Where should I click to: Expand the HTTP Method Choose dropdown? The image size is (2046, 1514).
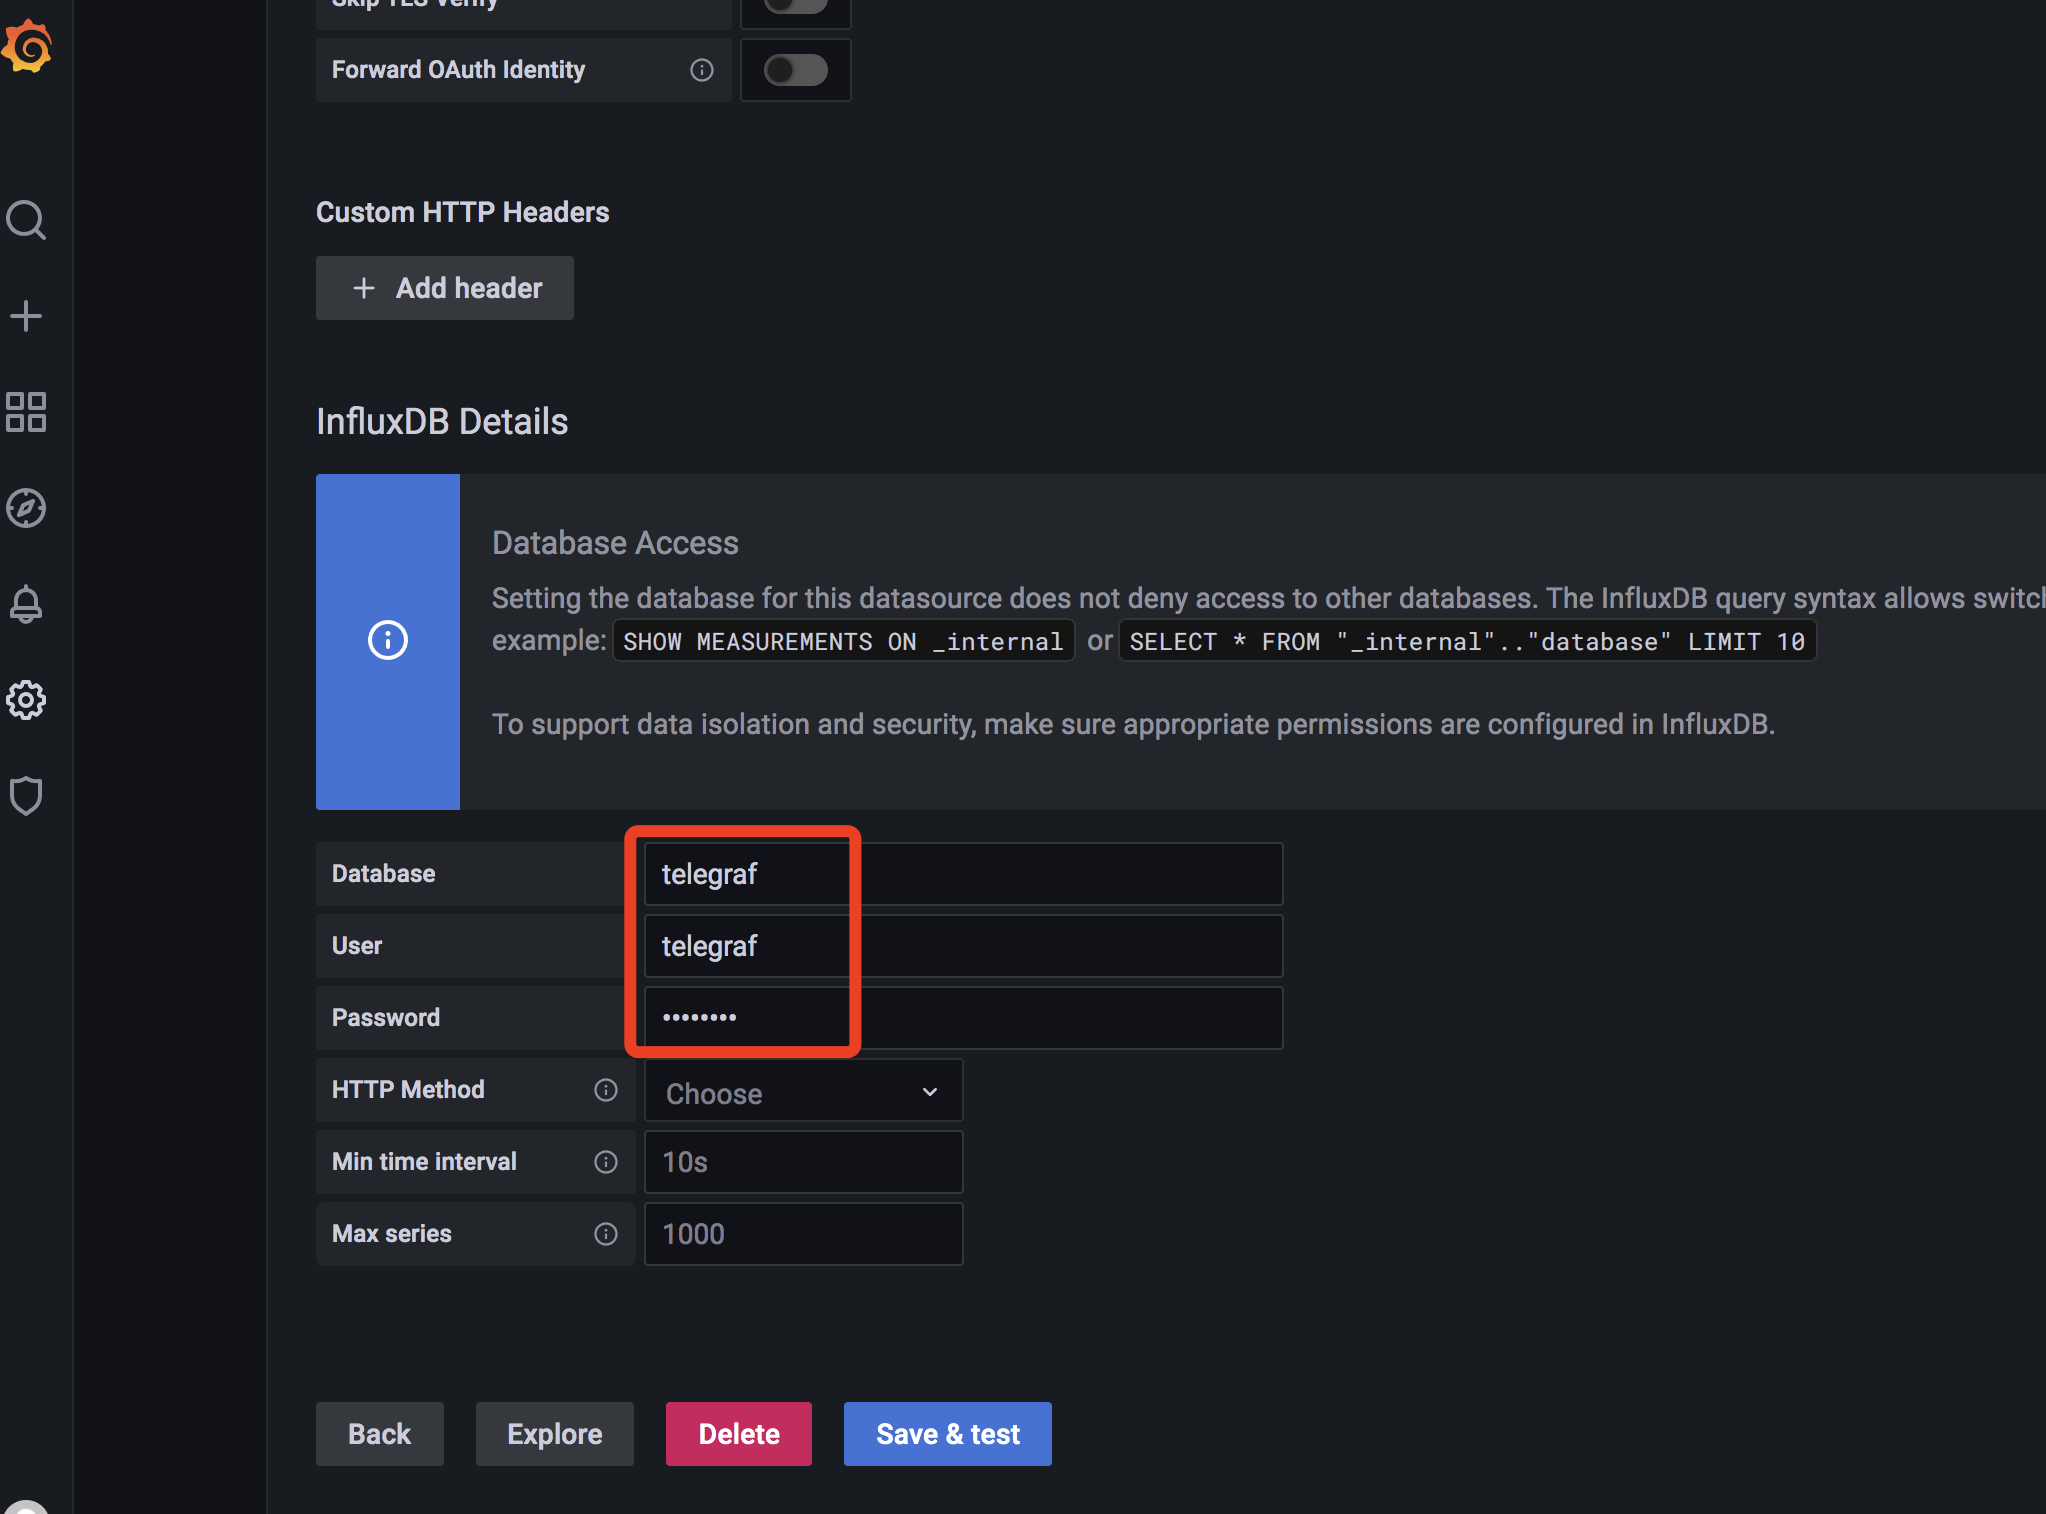pos(804,1092)
